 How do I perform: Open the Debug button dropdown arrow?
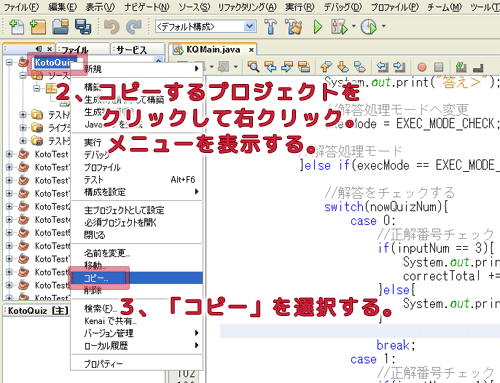pos(354,26)
